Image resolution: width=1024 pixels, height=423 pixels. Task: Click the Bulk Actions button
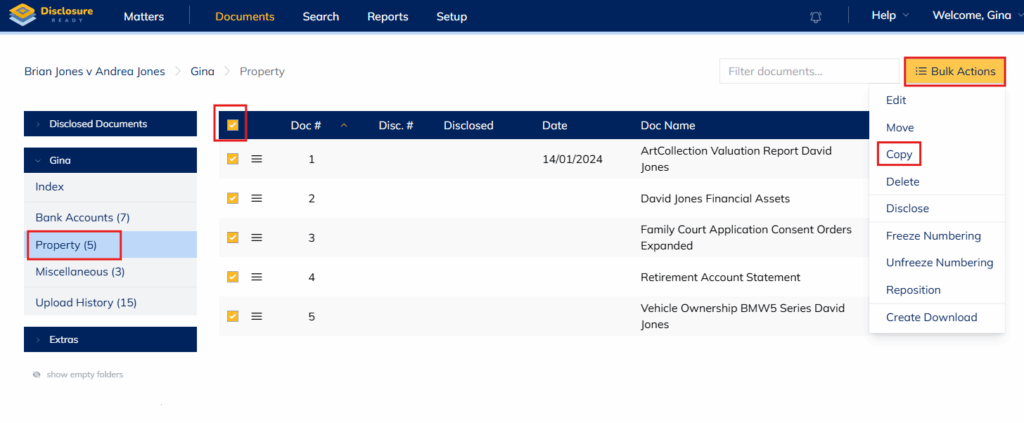[x=954, y=71]
